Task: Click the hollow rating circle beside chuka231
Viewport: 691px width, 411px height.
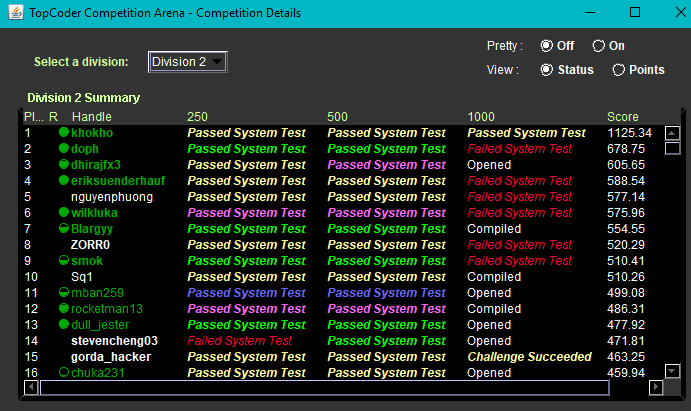Action: pyautogui.click(x=64, y=372)
